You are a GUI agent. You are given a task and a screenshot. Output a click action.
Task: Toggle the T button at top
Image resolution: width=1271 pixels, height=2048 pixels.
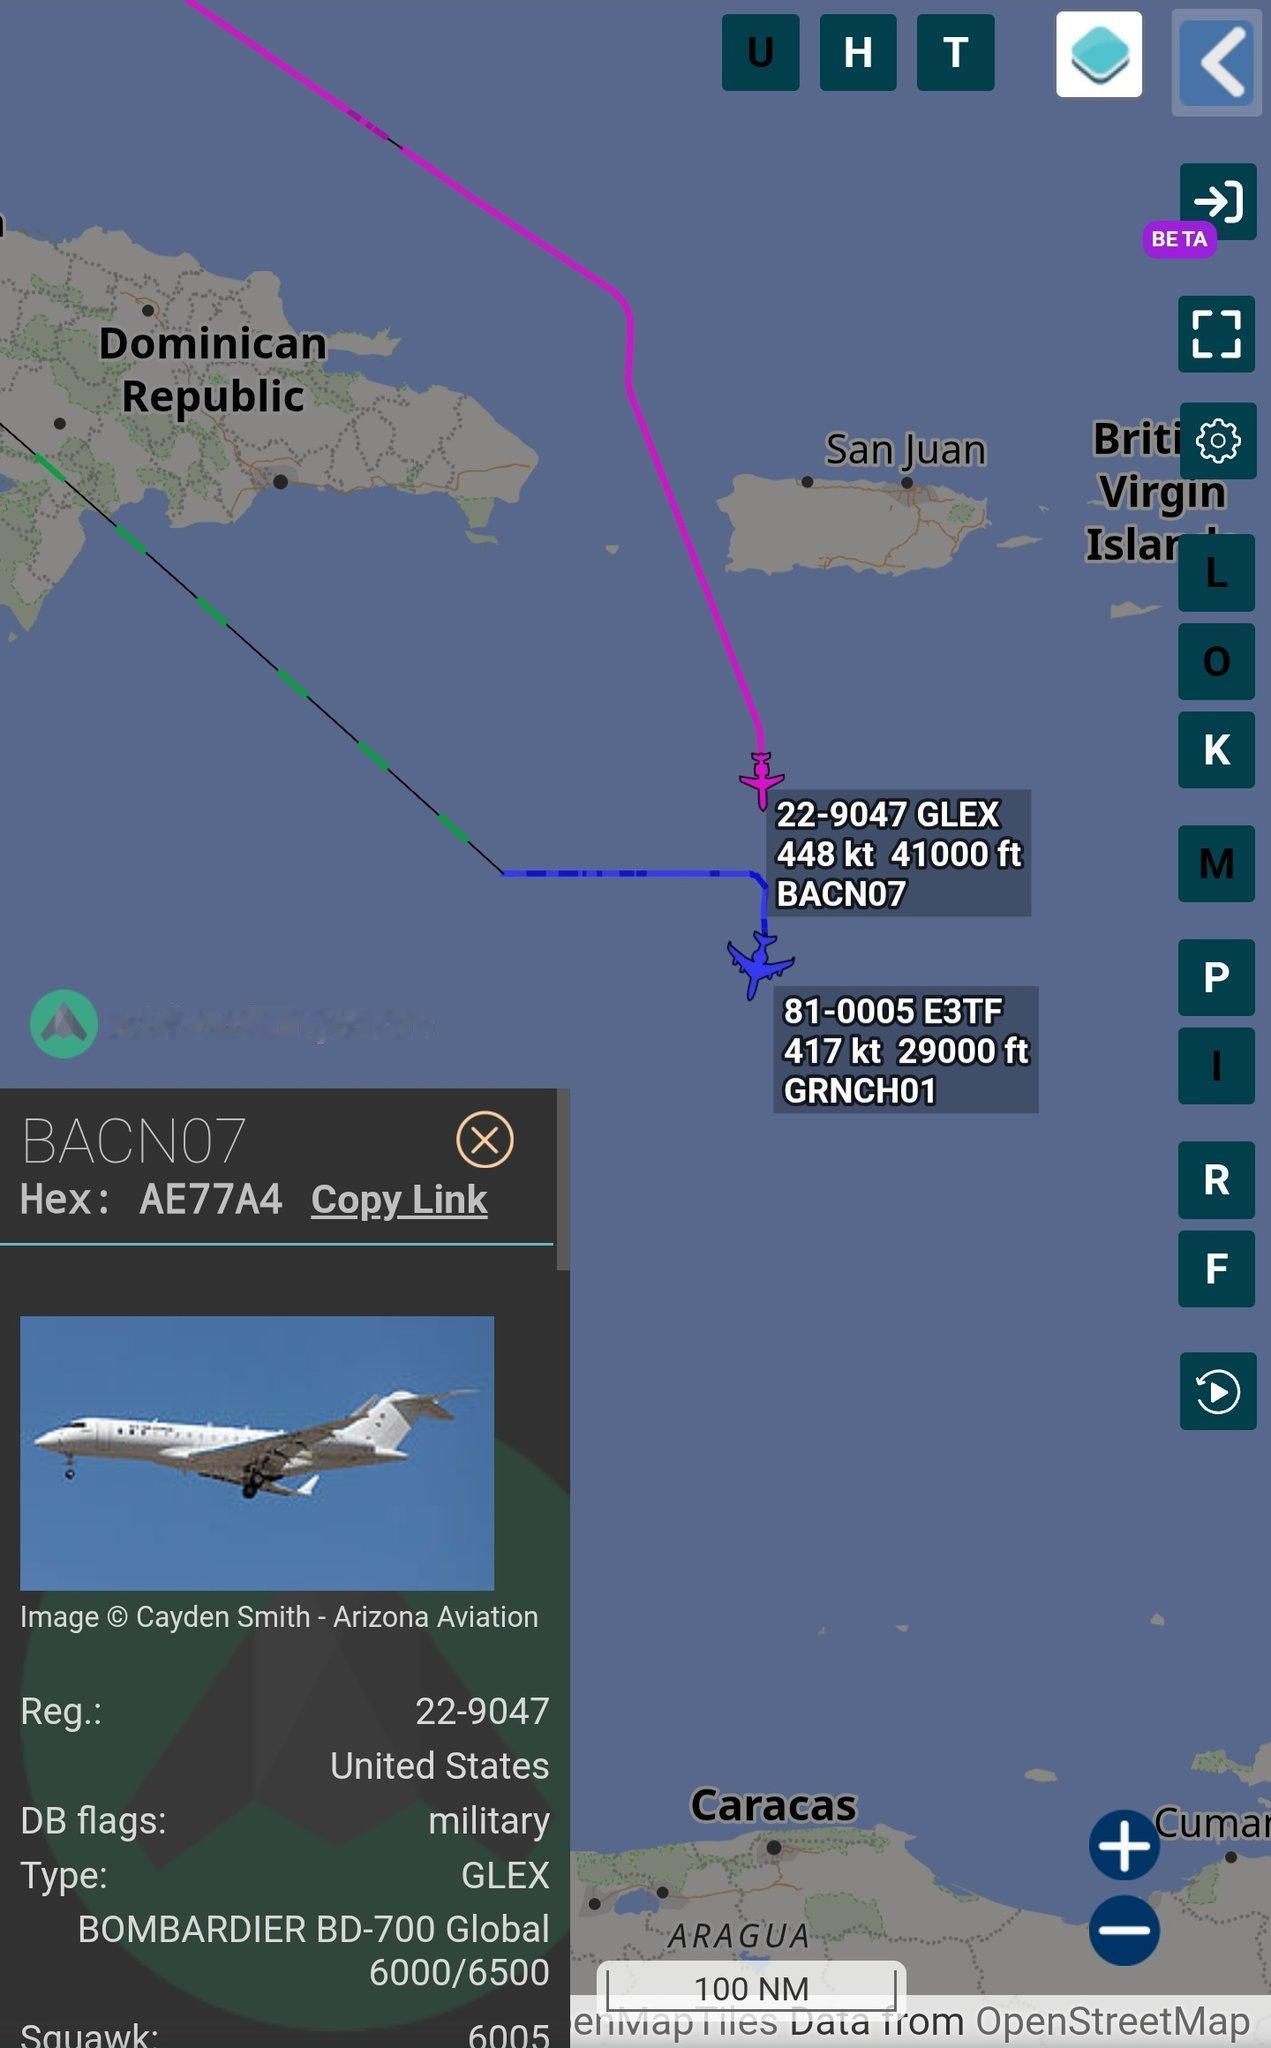tap(955, 53)
